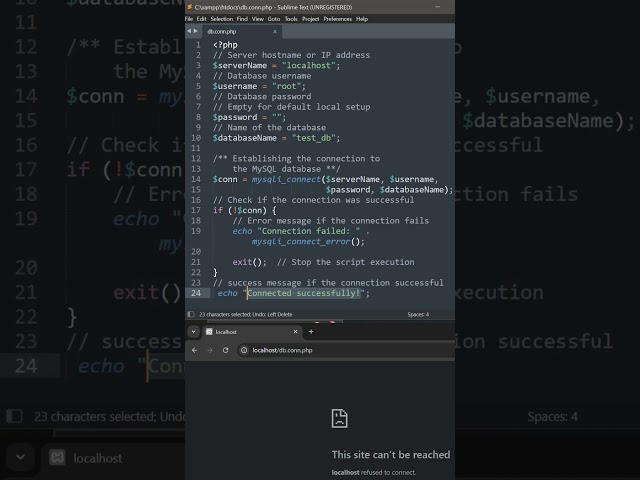Go to next tab with right arrow

(x=196, y=31)
